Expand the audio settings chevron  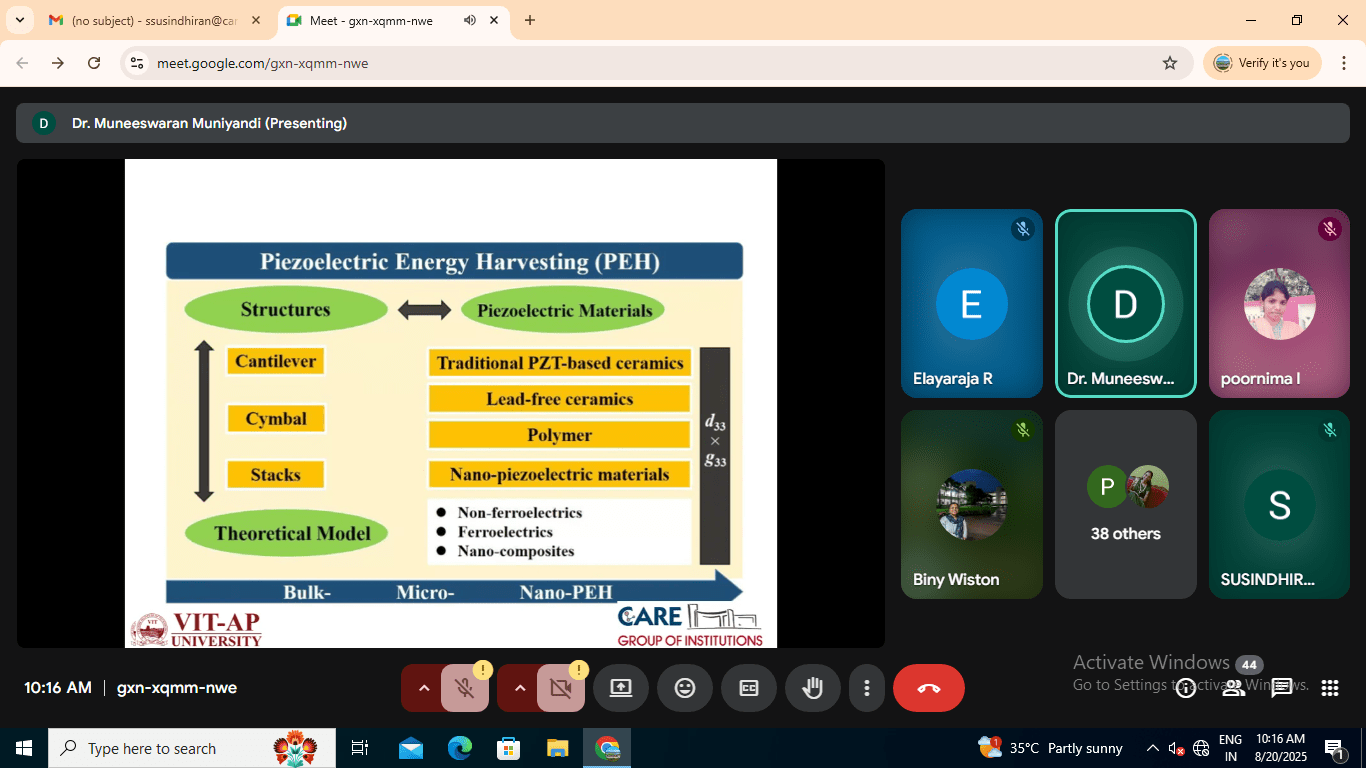(424, 688)
